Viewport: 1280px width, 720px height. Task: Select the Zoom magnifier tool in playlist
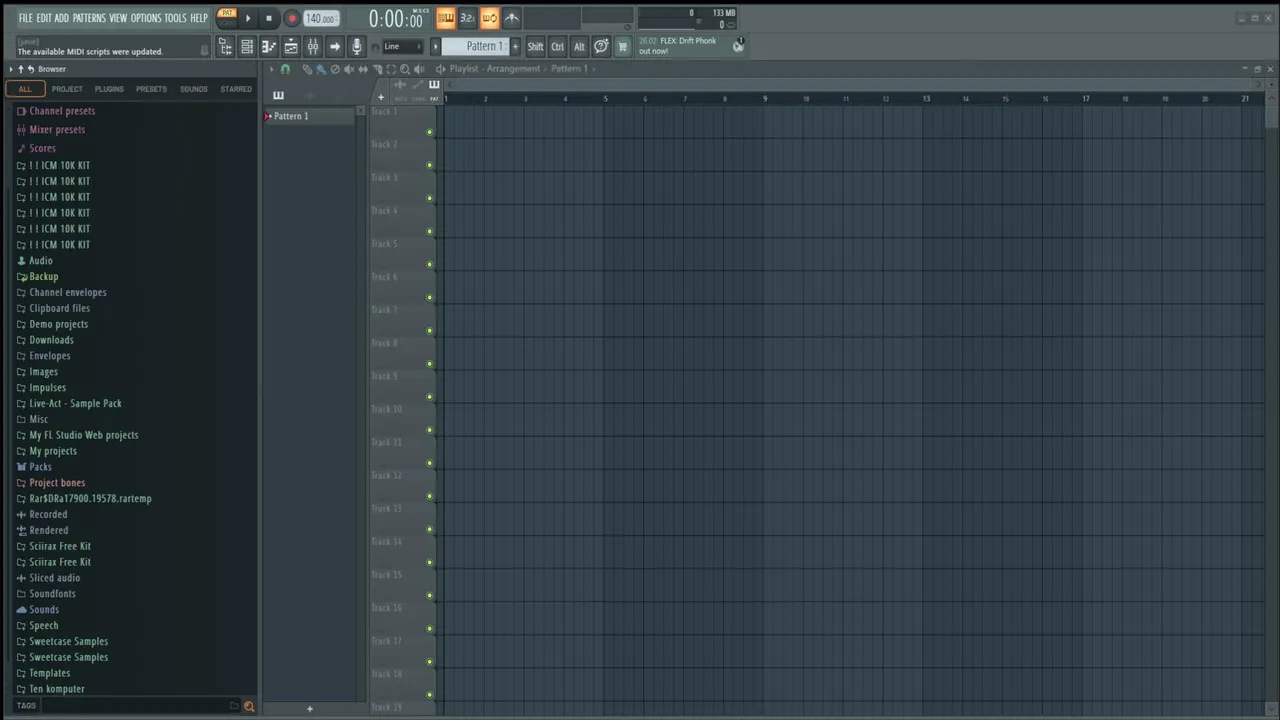[405, 69]
